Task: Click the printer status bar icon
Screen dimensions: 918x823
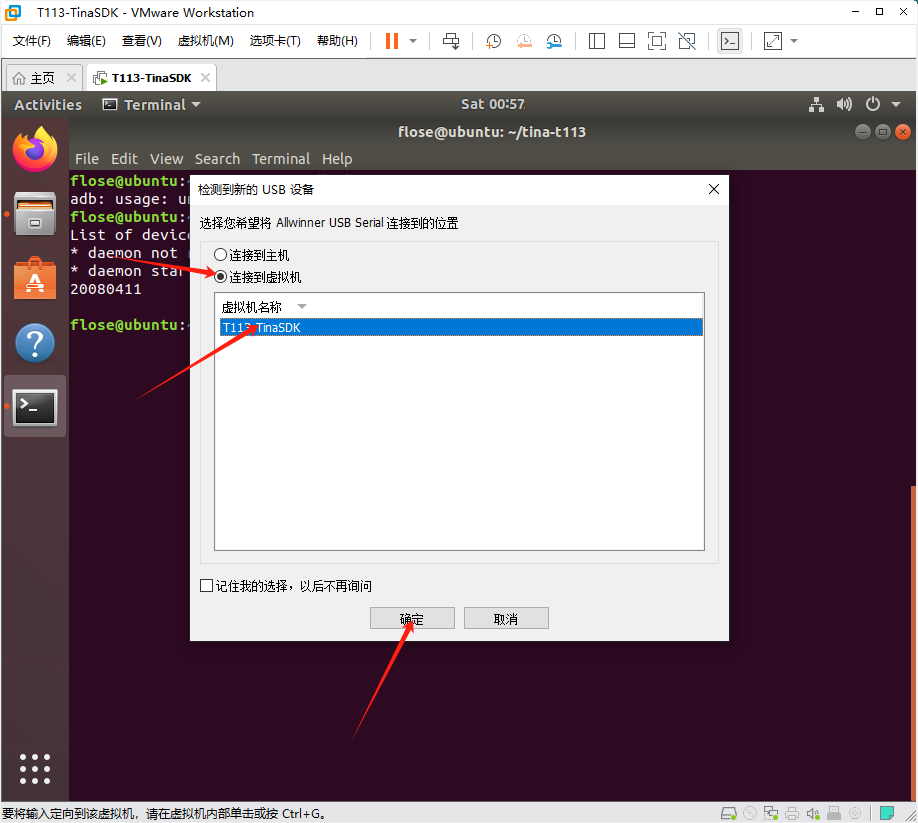Action: 792,813
